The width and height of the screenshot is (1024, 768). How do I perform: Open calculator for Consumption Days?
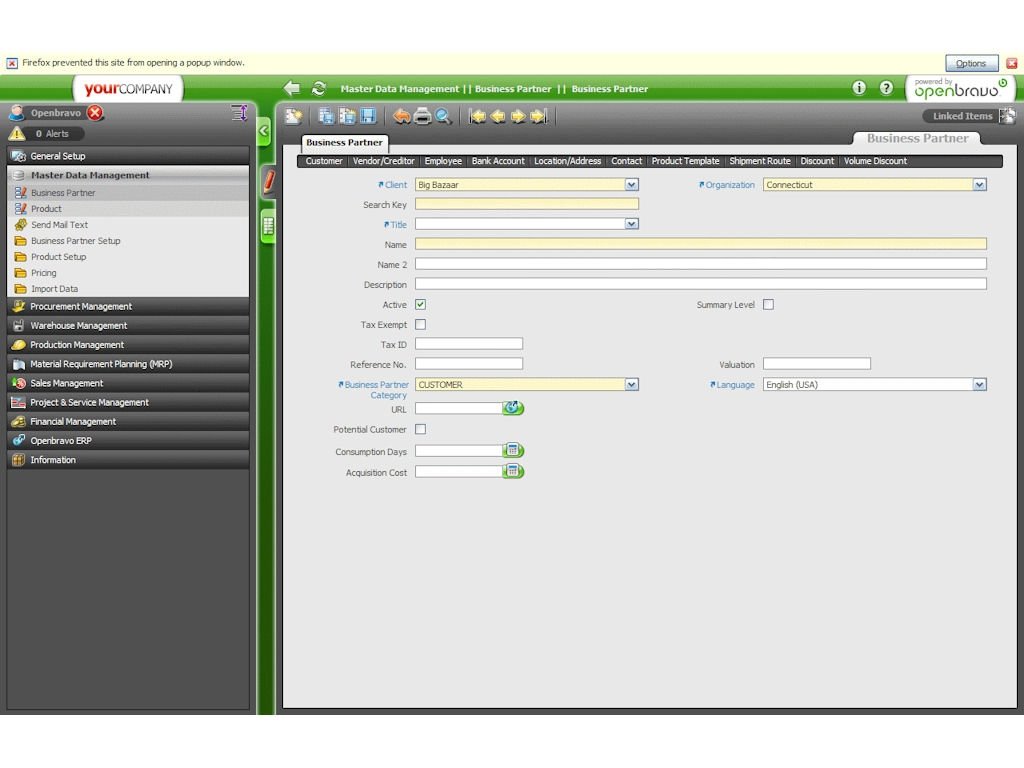point(513,450)
